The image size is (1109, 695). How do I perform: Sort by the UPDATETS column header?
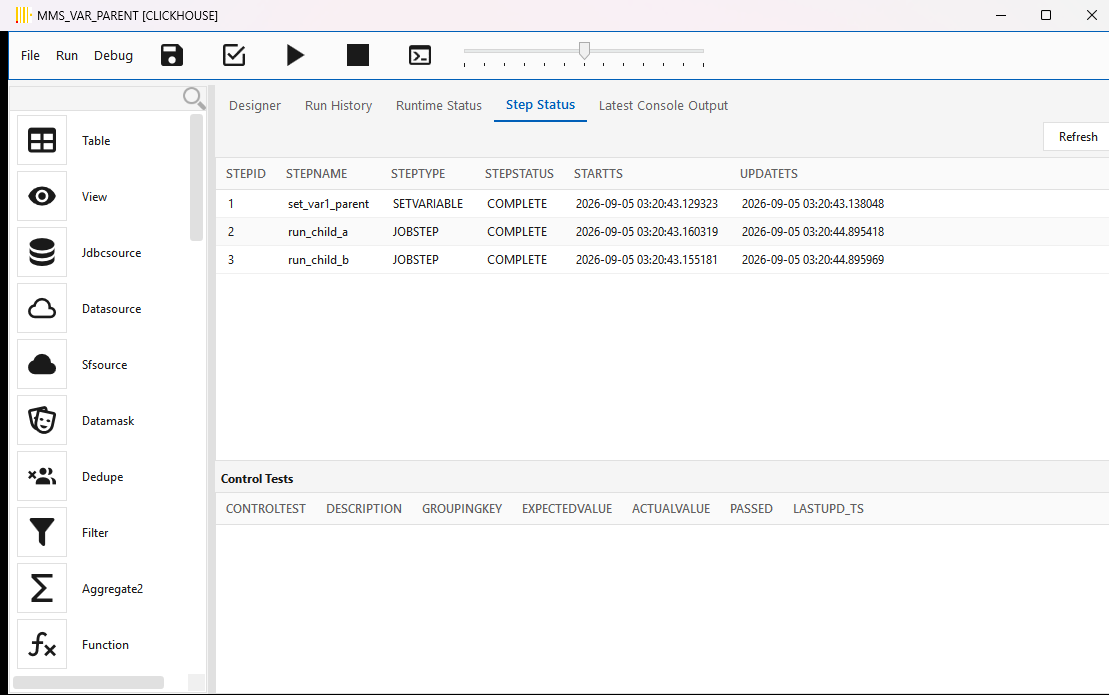[769, 174]
